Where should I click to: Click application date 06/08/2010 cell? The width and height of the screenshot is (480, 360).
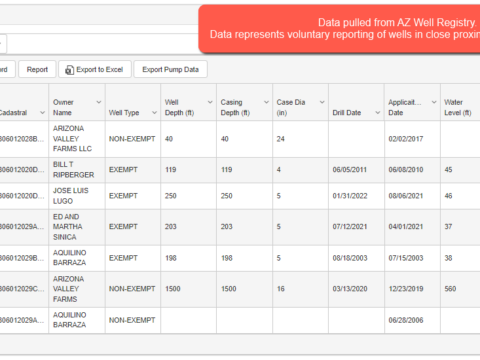point(412,170)
